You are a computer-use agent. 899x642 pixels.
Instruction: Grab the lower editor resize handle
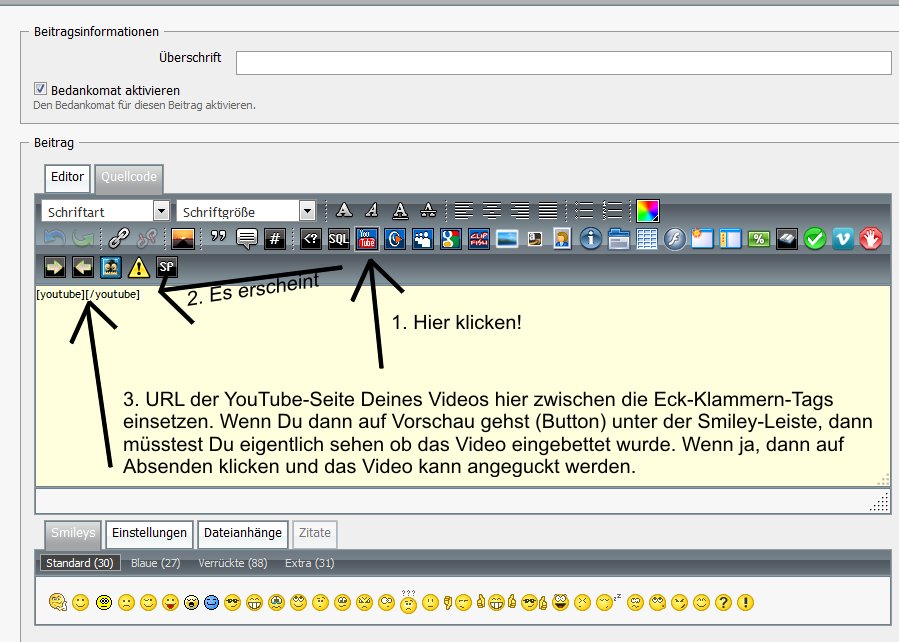click(x=880, y=503)
